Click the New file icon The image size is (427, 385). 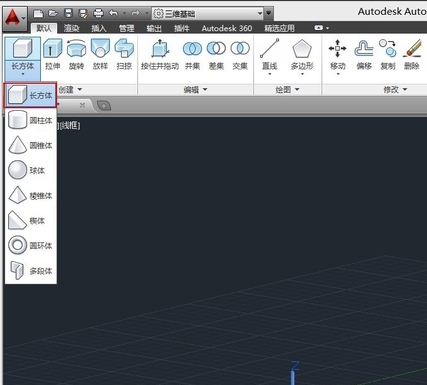39,13
